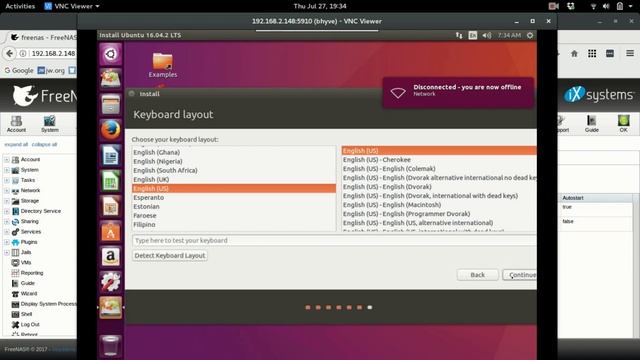Open keyboard language En indicator
Viewport: 640px width, 360px height.
472,36
